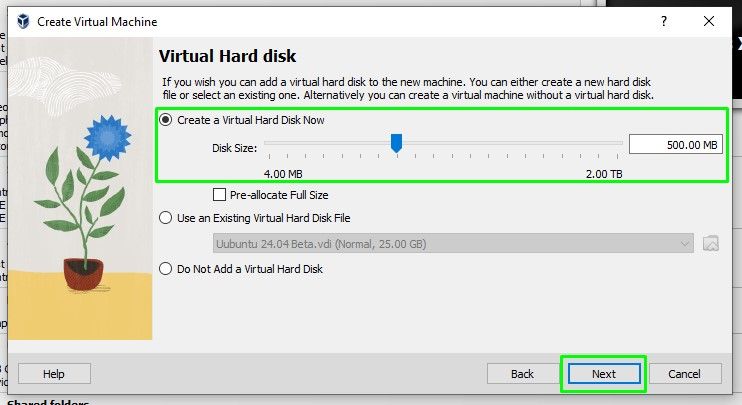Select Use an Existing Virtual Hard Disk File
The width and height of the screenshot is (742, 405).
[x=166, y=218]
